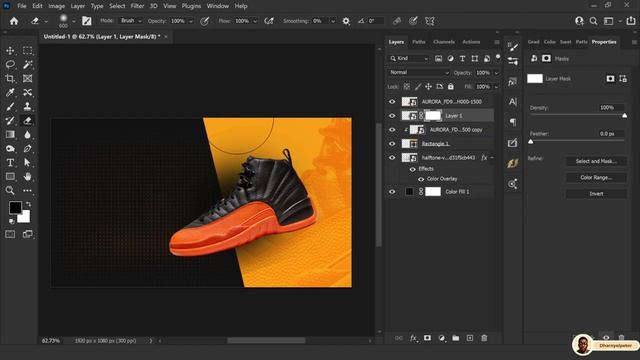Open layer blend mode Normal dropdown

[418, 73]
